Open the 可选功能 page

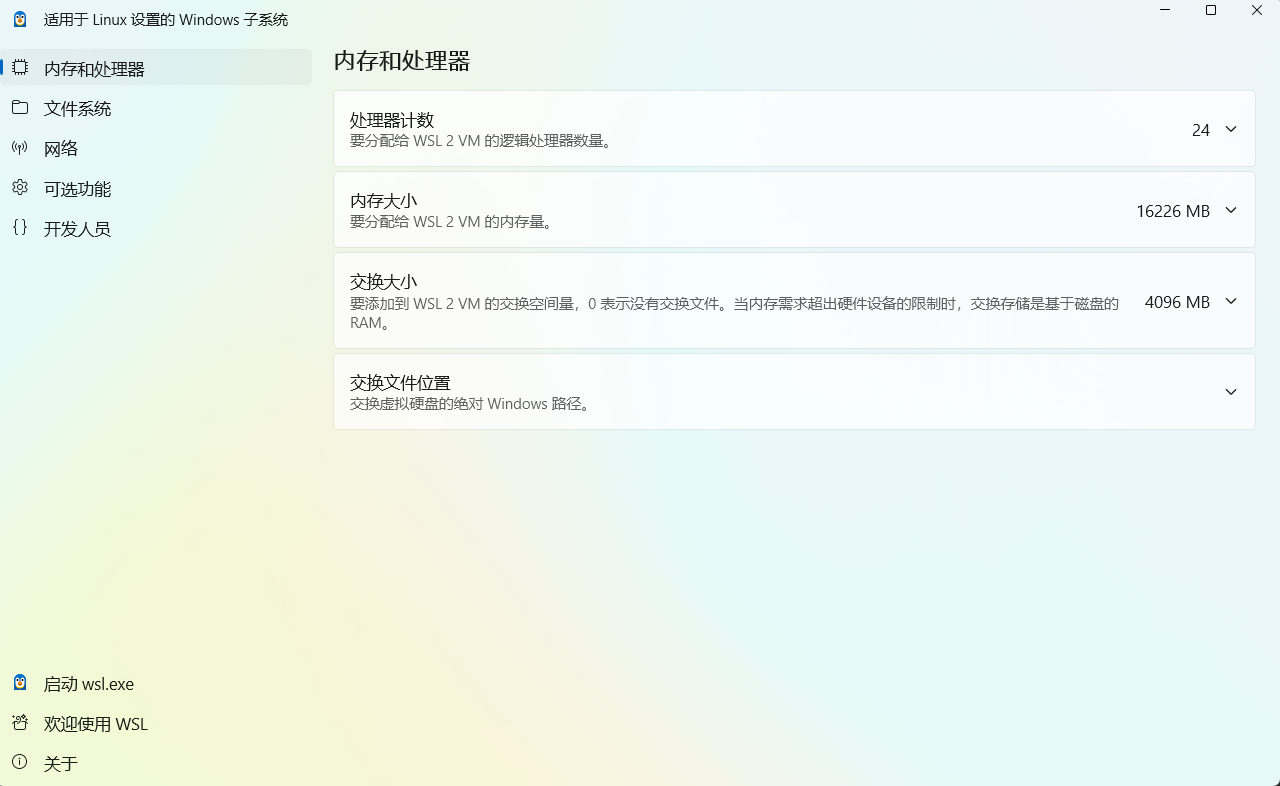(157, 188)
